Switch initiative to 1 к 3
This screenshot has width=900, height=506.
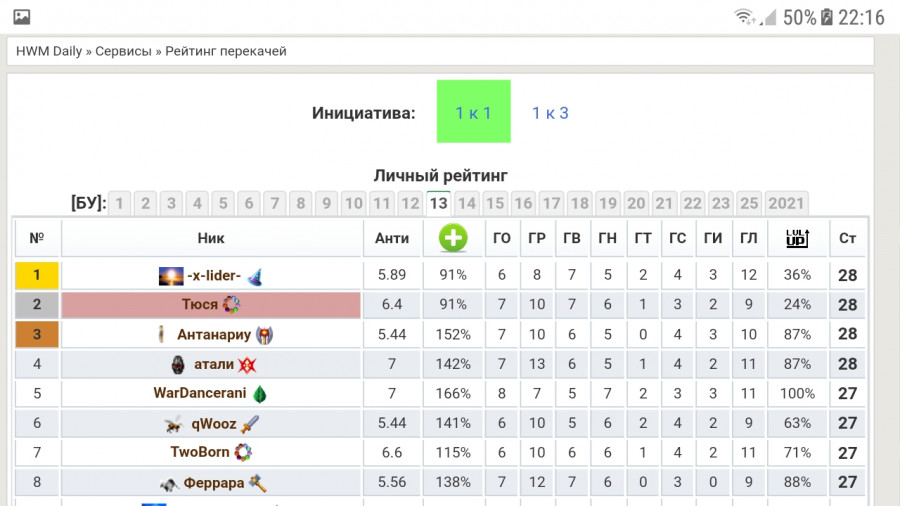(550, 113)
